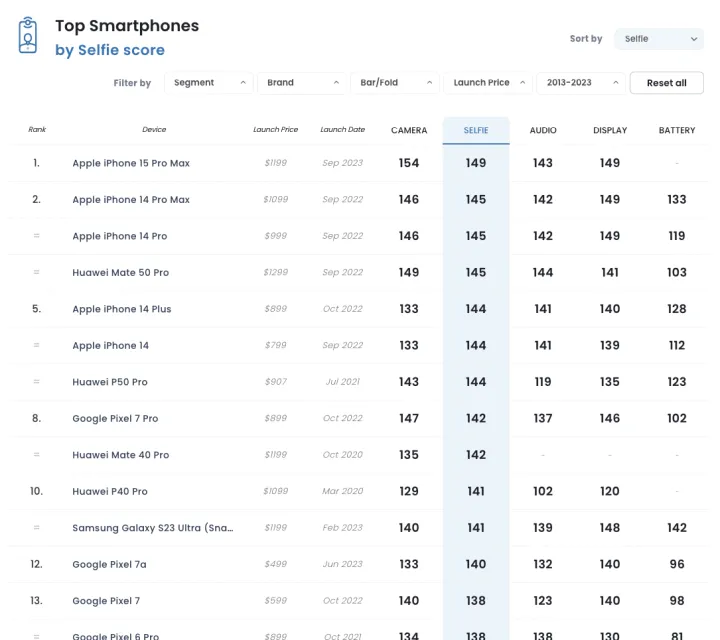Open the 2013-2023 year range filter
The height and width of the screenshot is (640, 720).
point(581,83)
